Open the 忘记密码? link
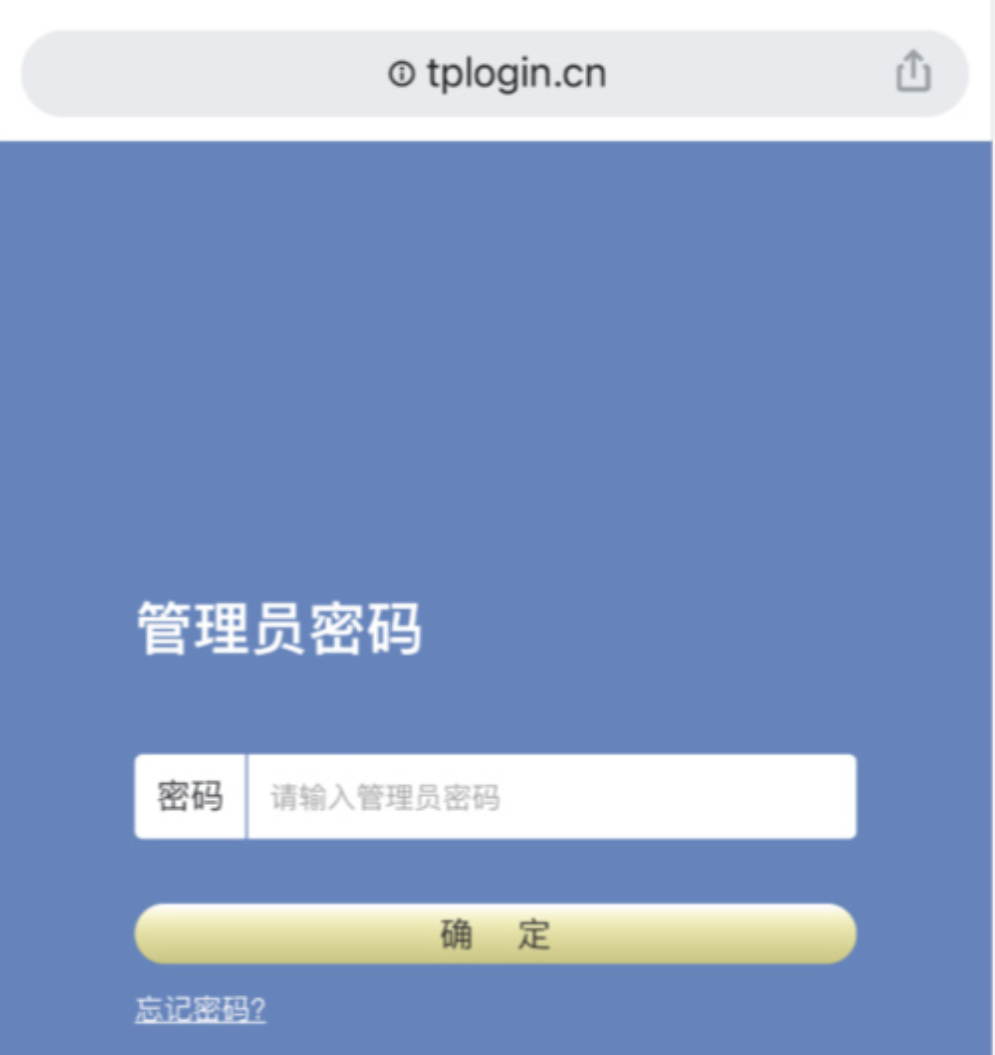The image size is (995, 1055). point(200,1009)
